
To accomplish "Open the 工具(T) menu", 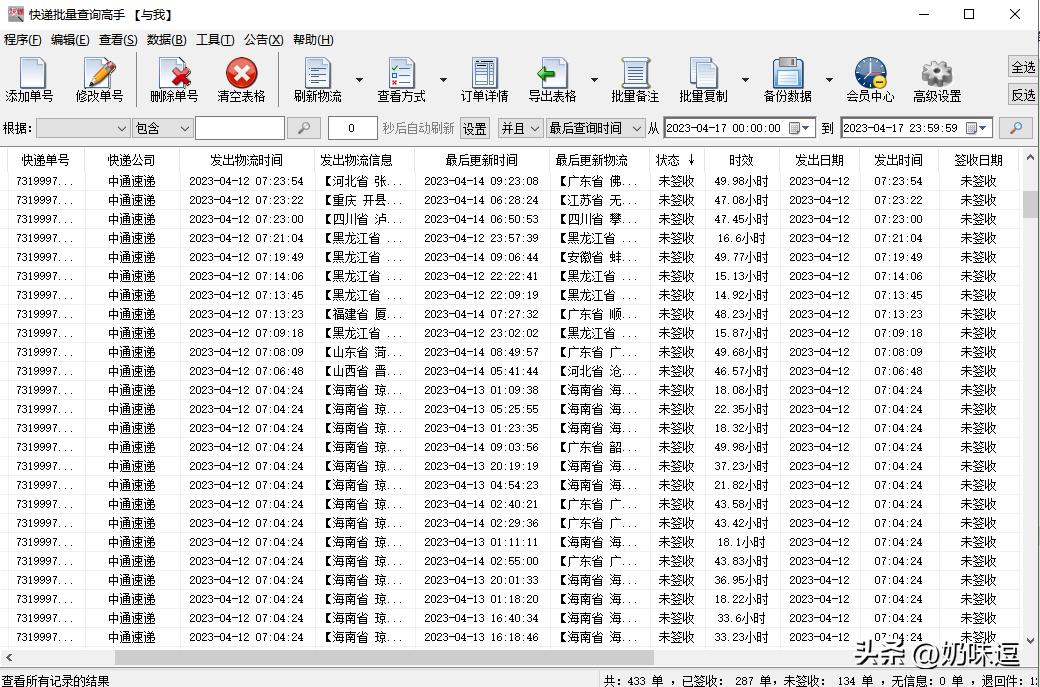I will 214,39.
